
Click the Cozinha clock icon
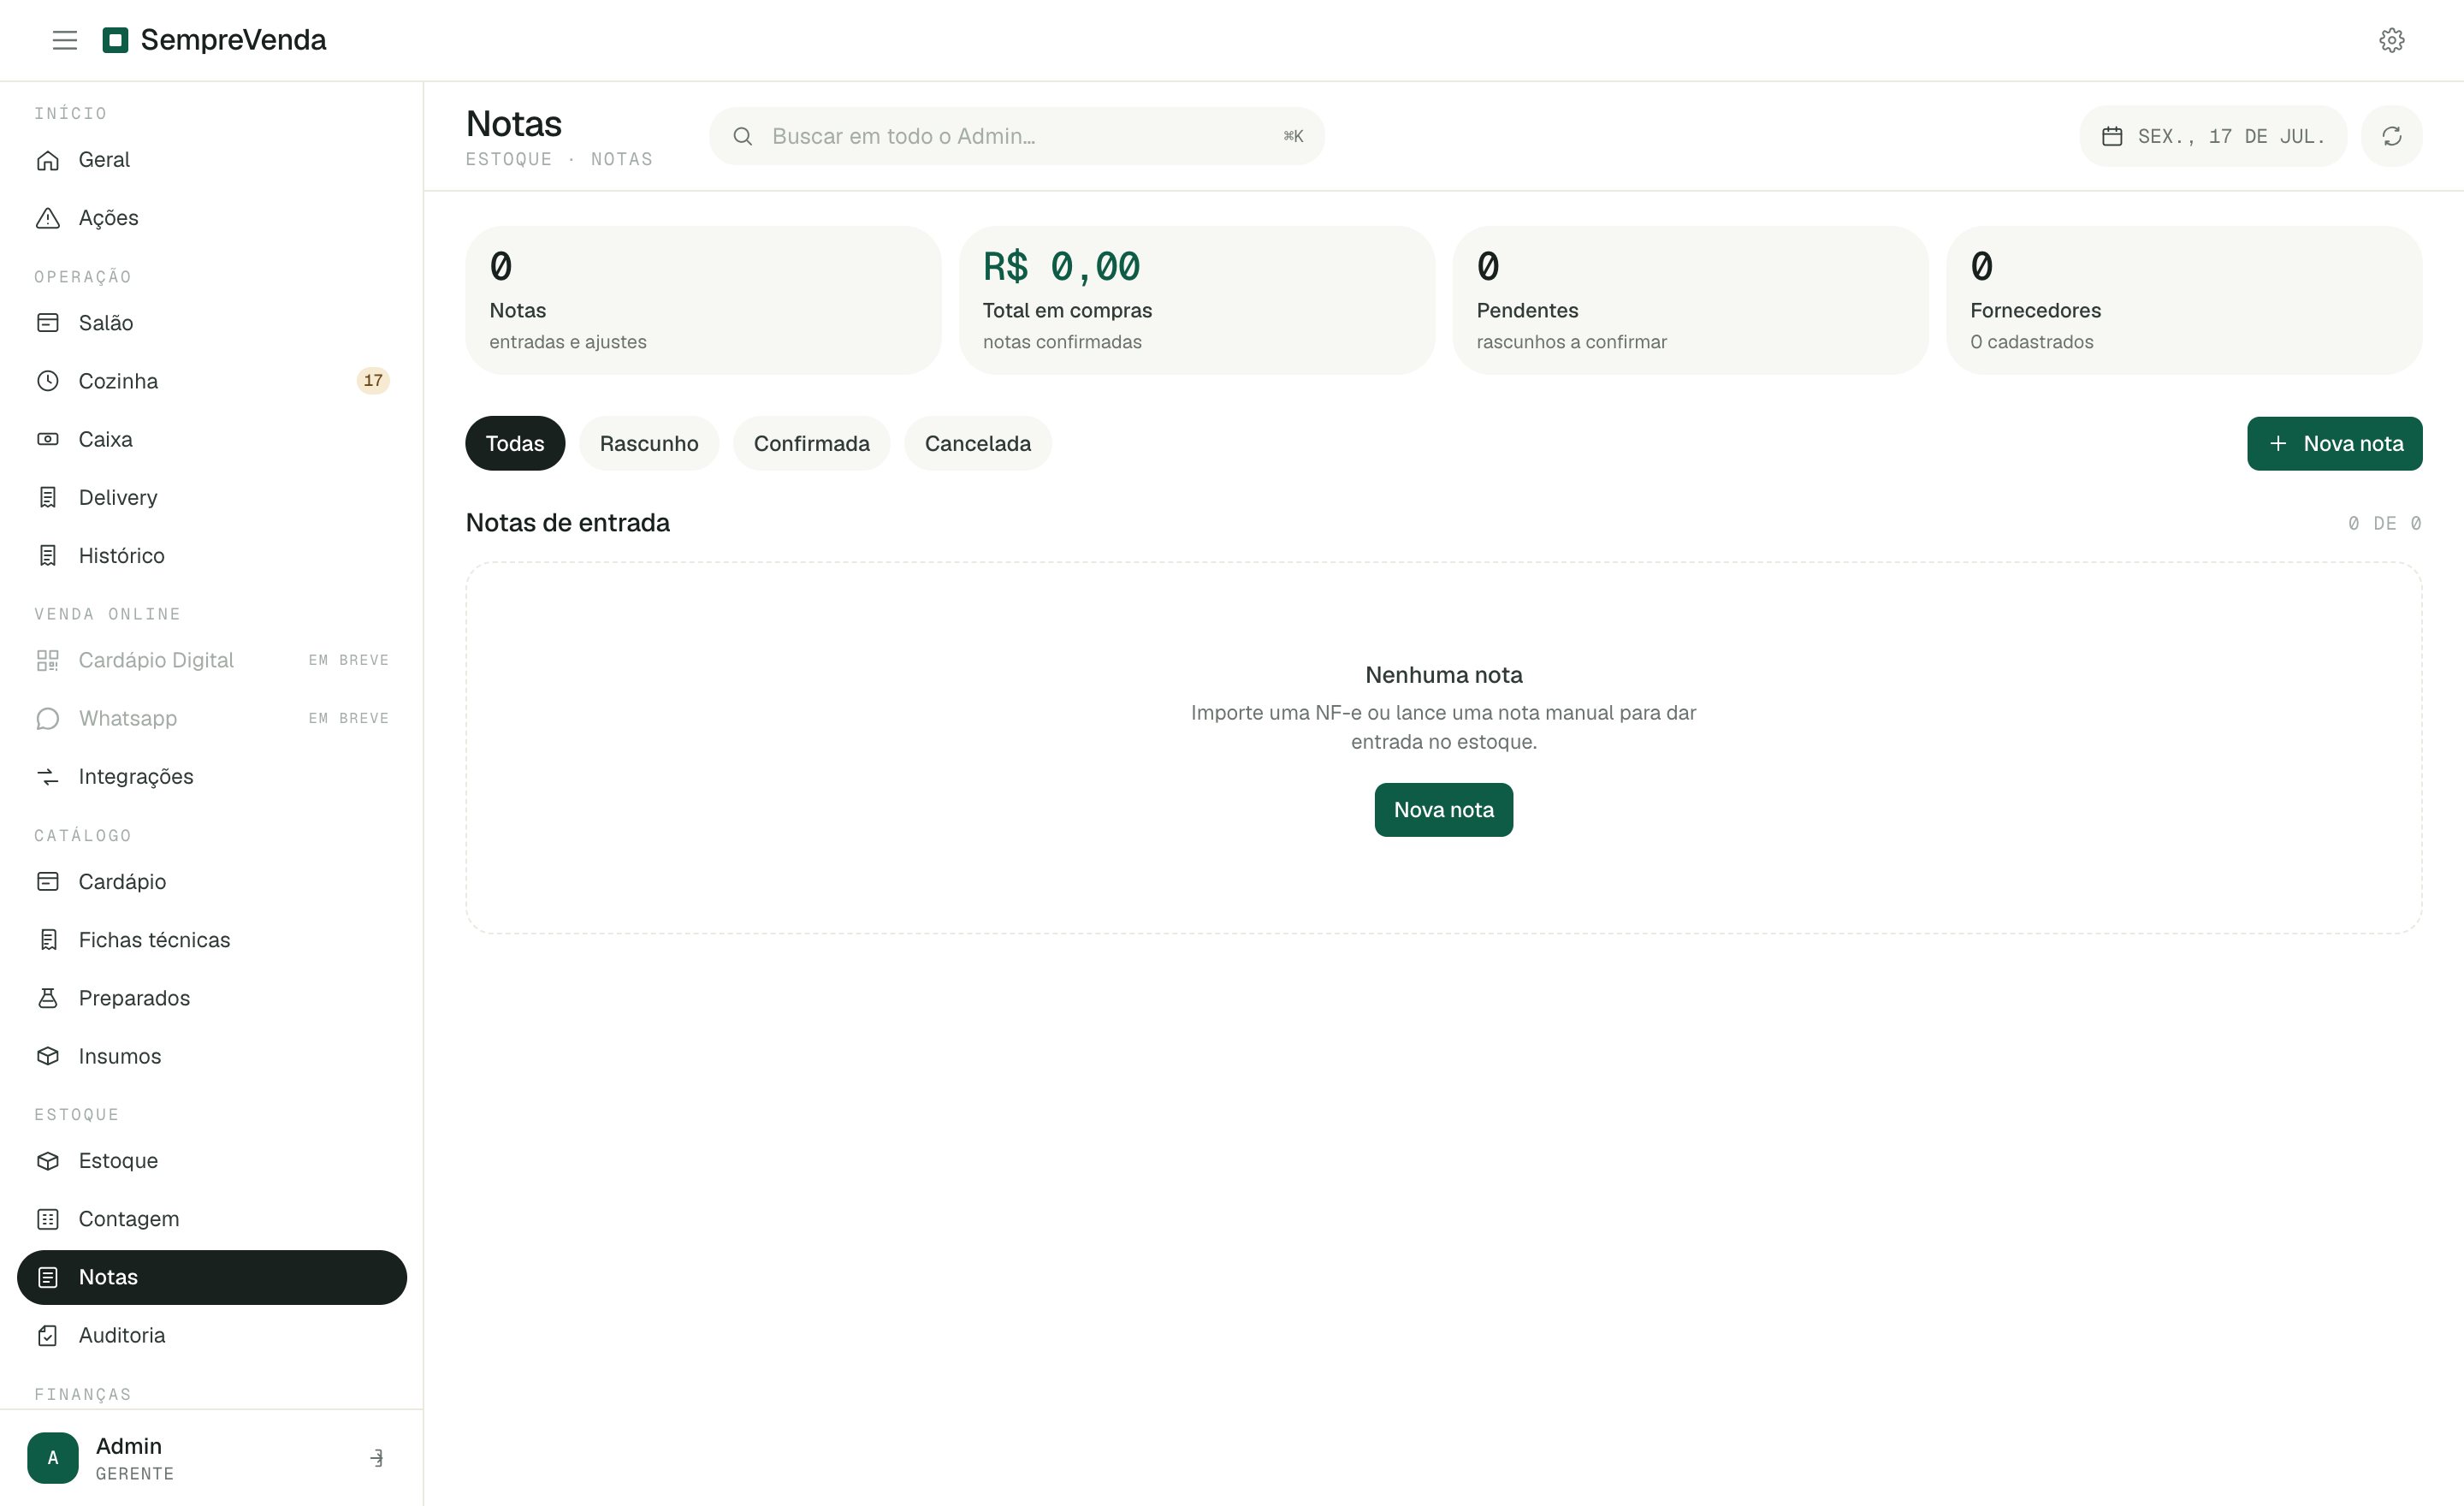(48, 381)
